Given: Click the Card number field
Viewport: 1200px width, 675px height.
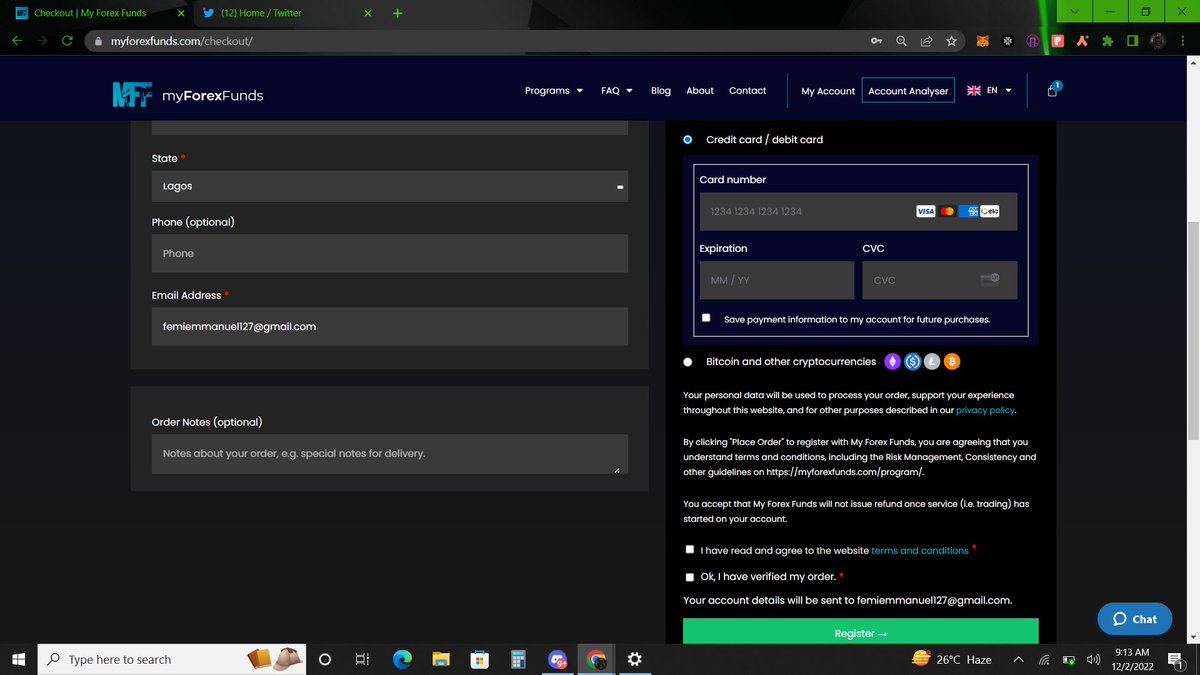Looking at the screenshot, I should [x=858, y=212].
